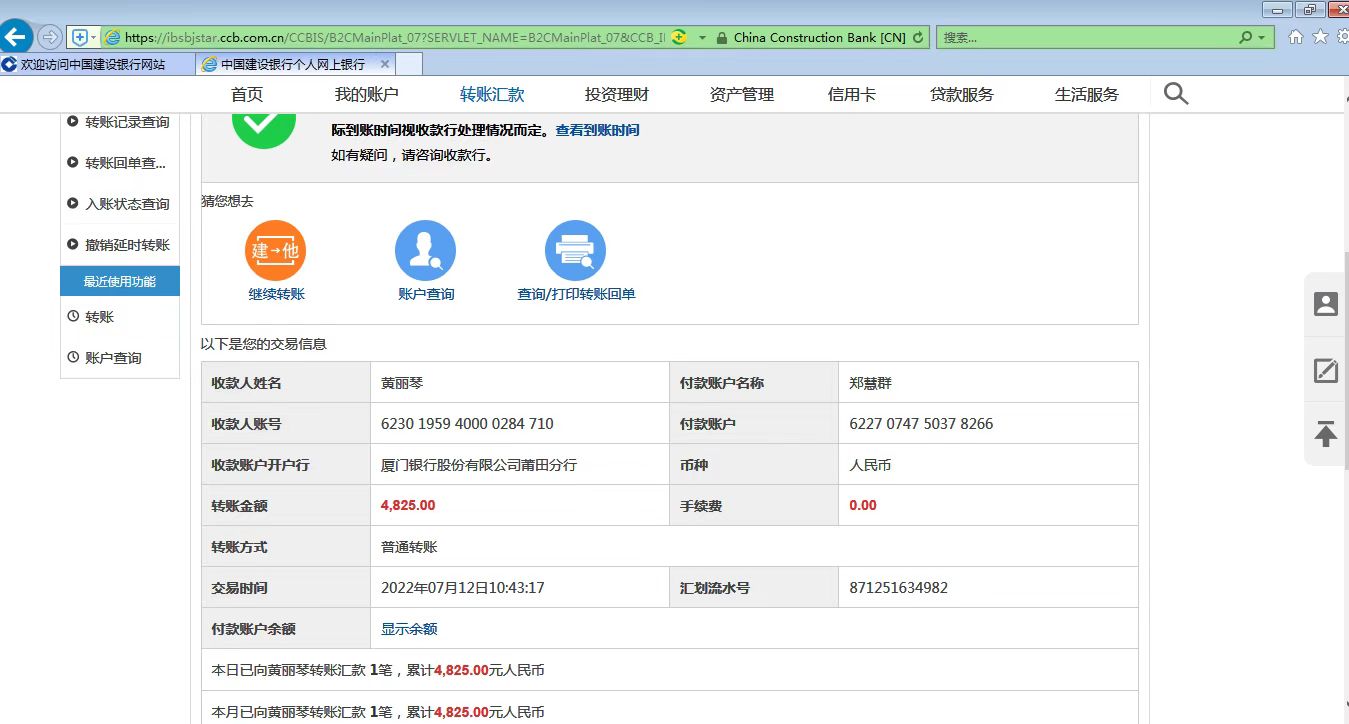Screen dimensions: 1349x724
Task: Open 信用卡 menu
Action: click(852, 95)
